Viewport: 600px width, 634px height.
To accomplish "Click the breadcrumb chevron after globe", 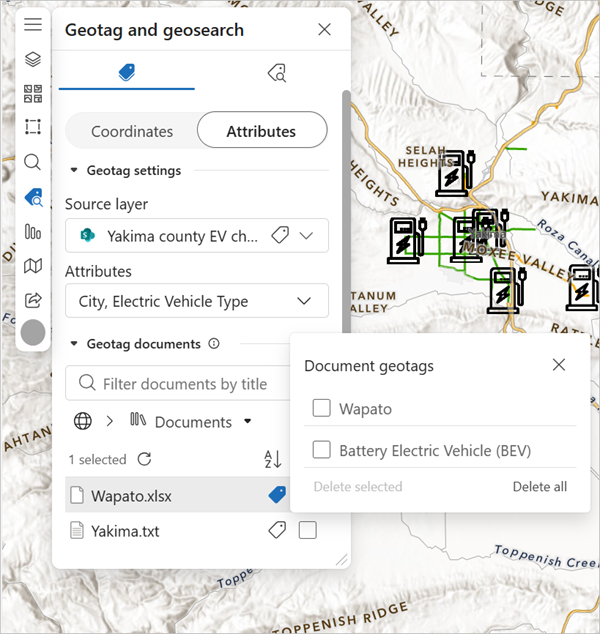I will (x=110, y=421).
